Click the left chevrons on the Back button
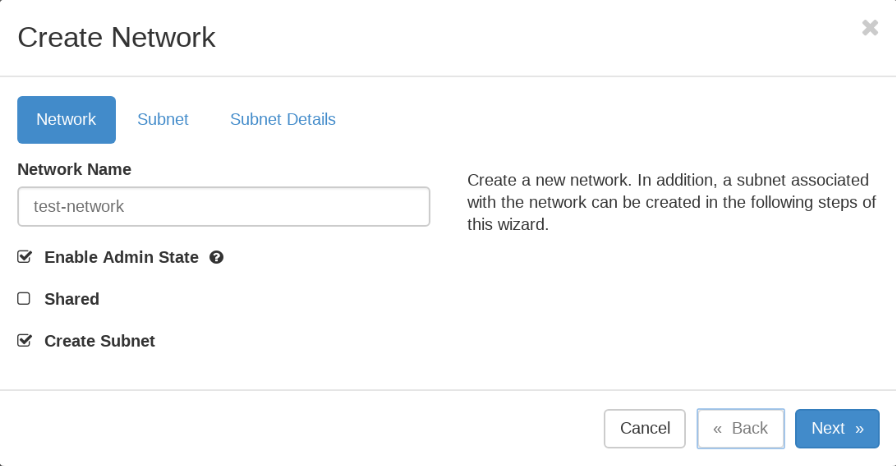Screen dimensions: 896x466 [x=717, y=428]
